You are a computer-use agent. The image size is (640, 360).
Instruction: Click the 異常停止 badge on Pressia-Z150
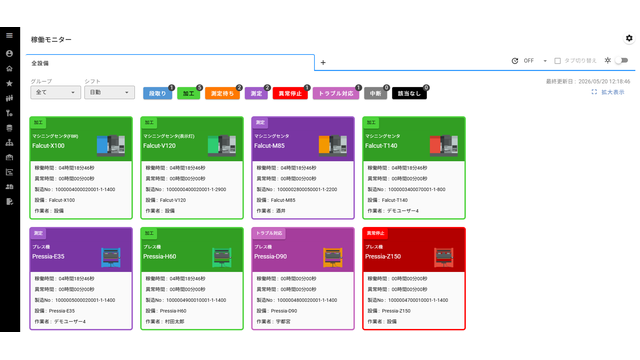pyautogui.click(x=376, y=233)
